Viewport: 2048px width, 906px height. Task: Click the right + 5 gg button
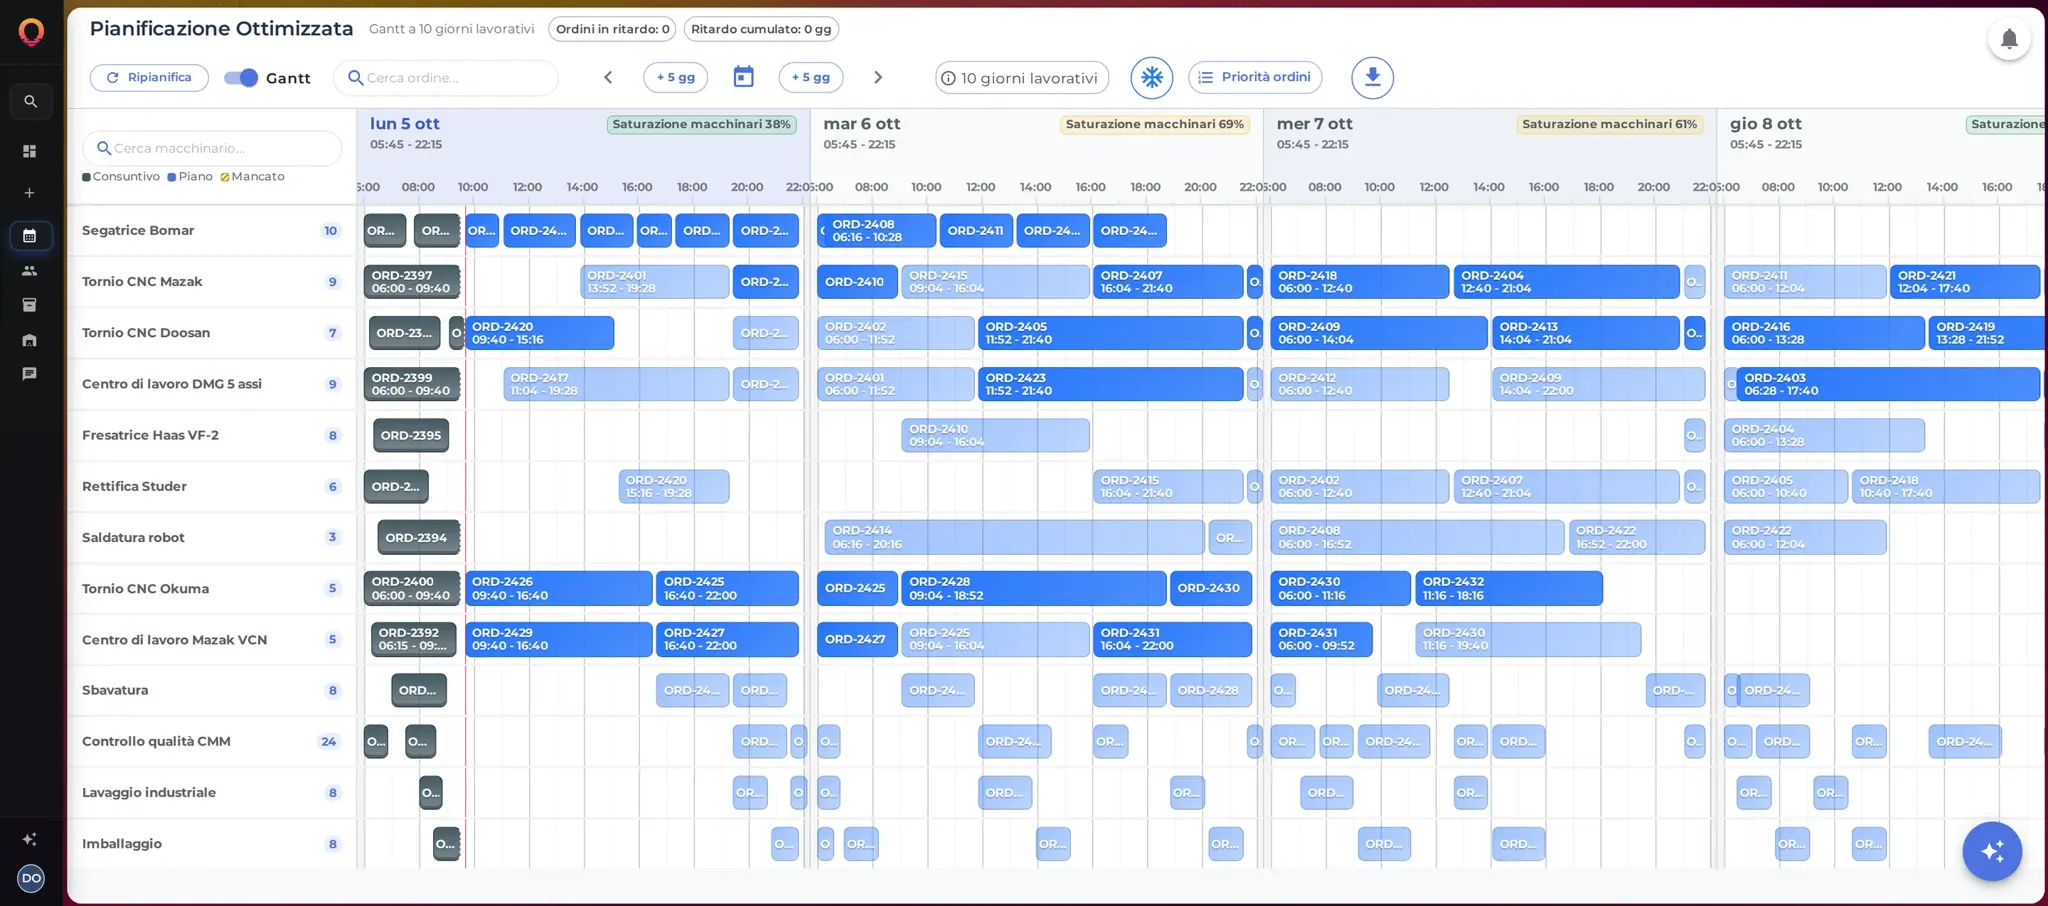click(x=811, y=77)
